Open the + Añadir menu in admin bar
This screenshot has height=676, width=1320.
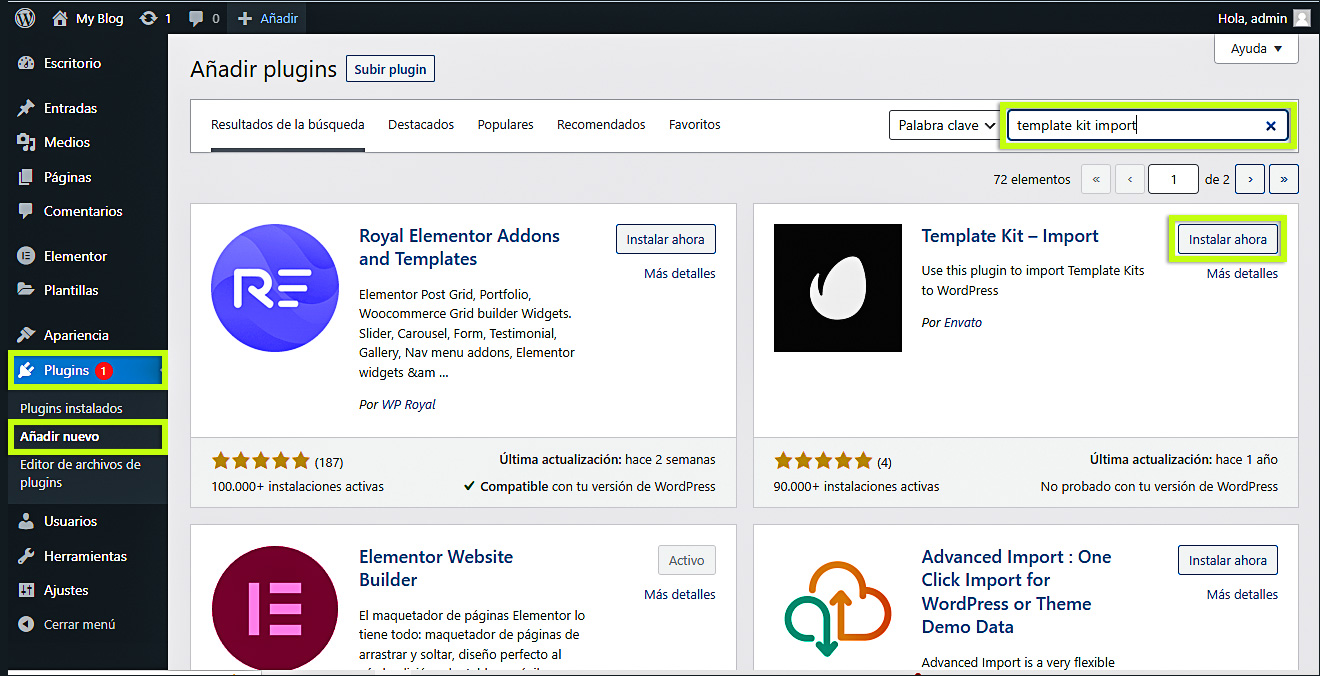(x=268, y=18)
